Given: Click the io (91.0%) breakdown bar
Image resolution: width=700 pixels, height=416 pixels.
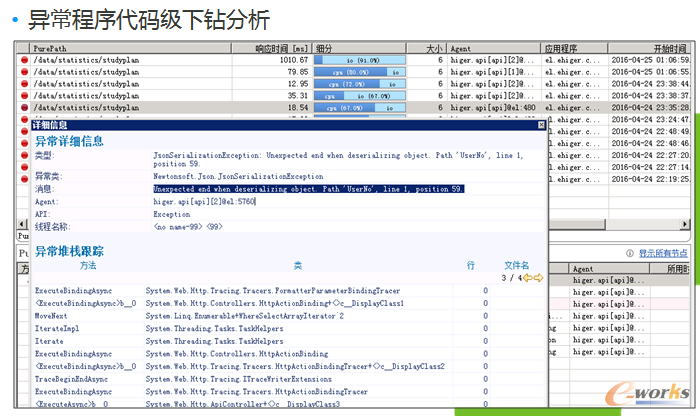Looking at the screenshot, I should [x=360, y=61].
